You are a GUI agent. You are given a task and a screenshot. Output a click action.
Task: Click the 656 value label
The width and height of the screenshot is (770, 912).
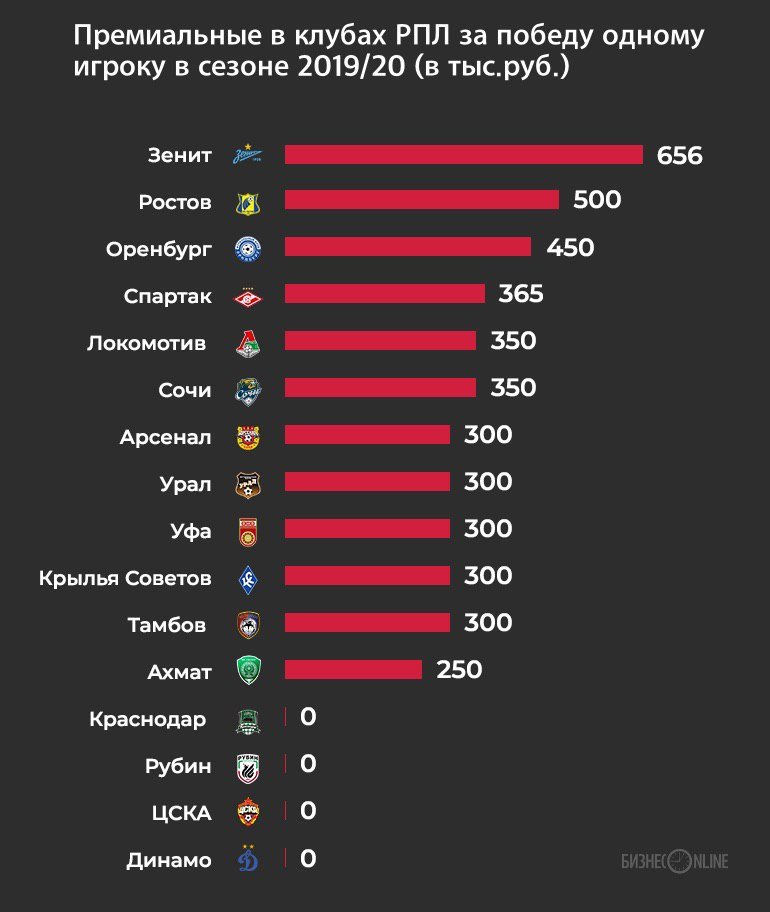[680, 156]
